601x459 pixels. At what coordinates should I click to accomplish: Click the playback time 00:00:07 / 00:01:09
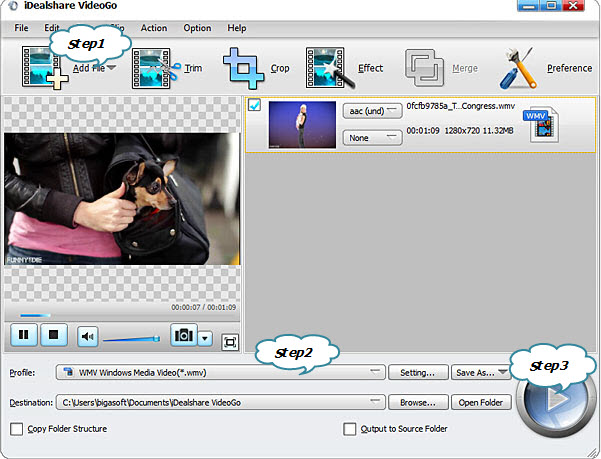coord(204,307)
